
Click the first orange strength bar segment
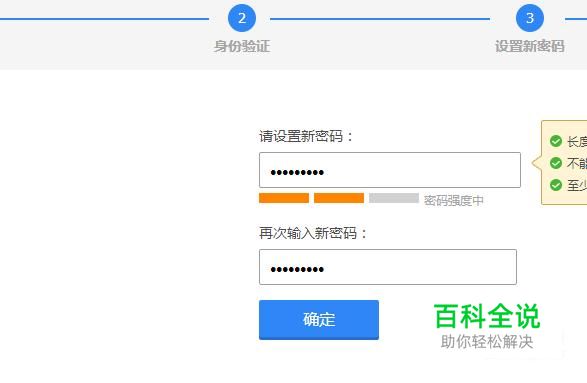coord(284,198)
